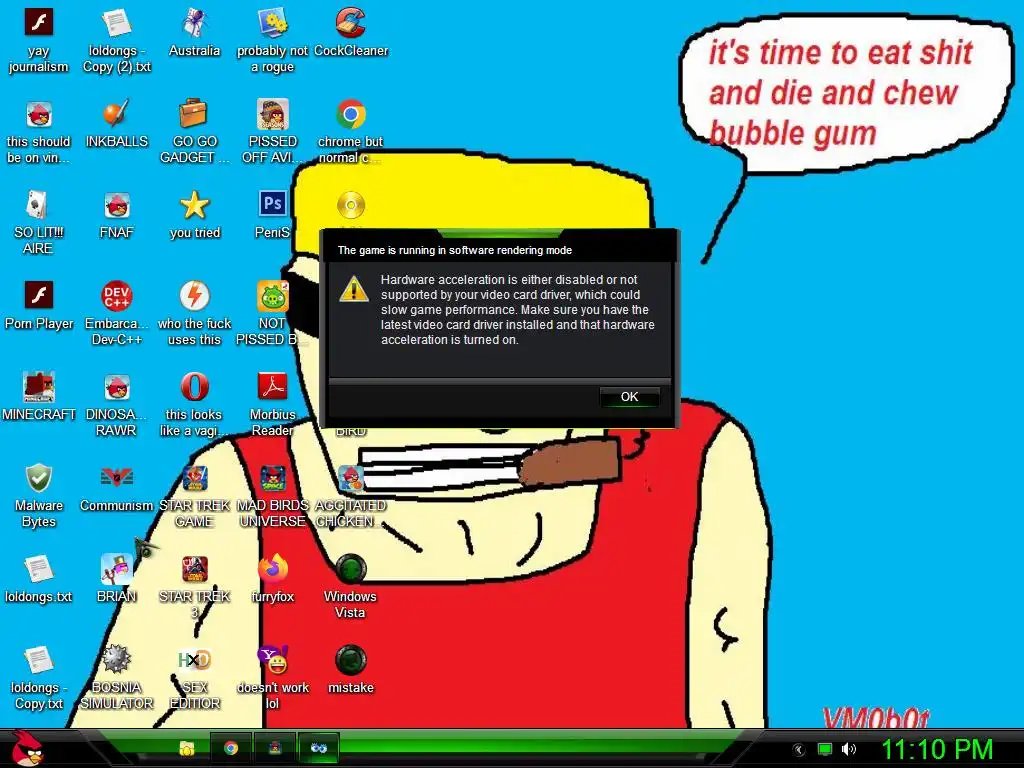Open 'Morbius Reader' Adobe icon
This screenshot has width=1024, height=768.
click(272, 387)
